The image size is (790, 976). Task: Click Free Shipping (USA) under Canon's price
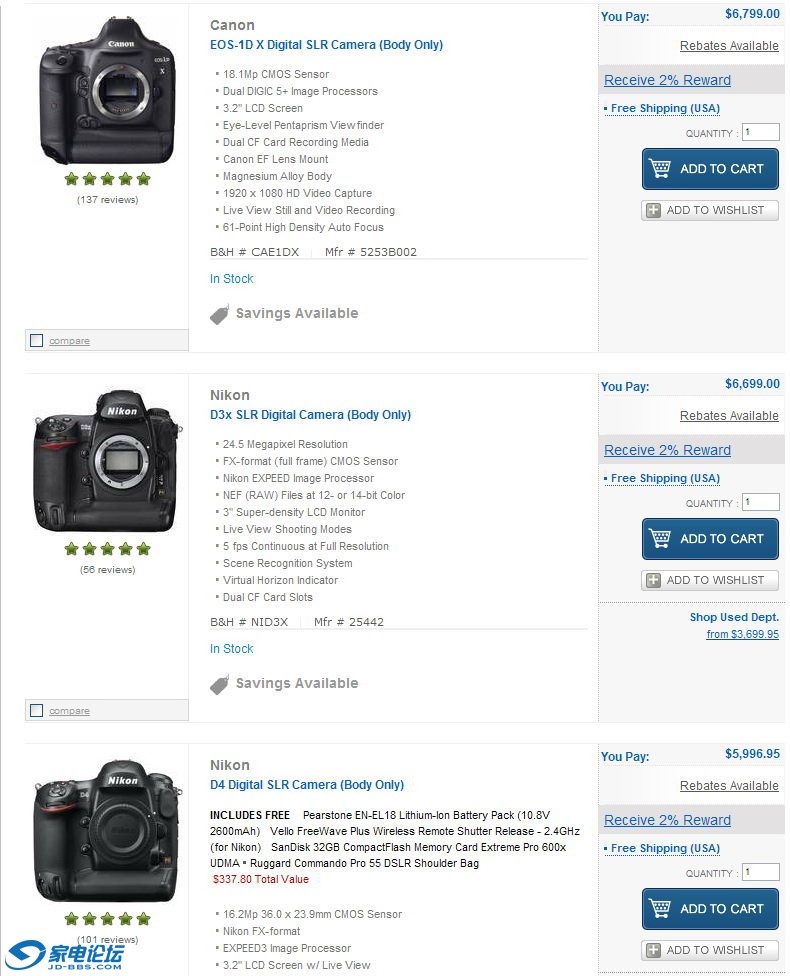[665, 108]
